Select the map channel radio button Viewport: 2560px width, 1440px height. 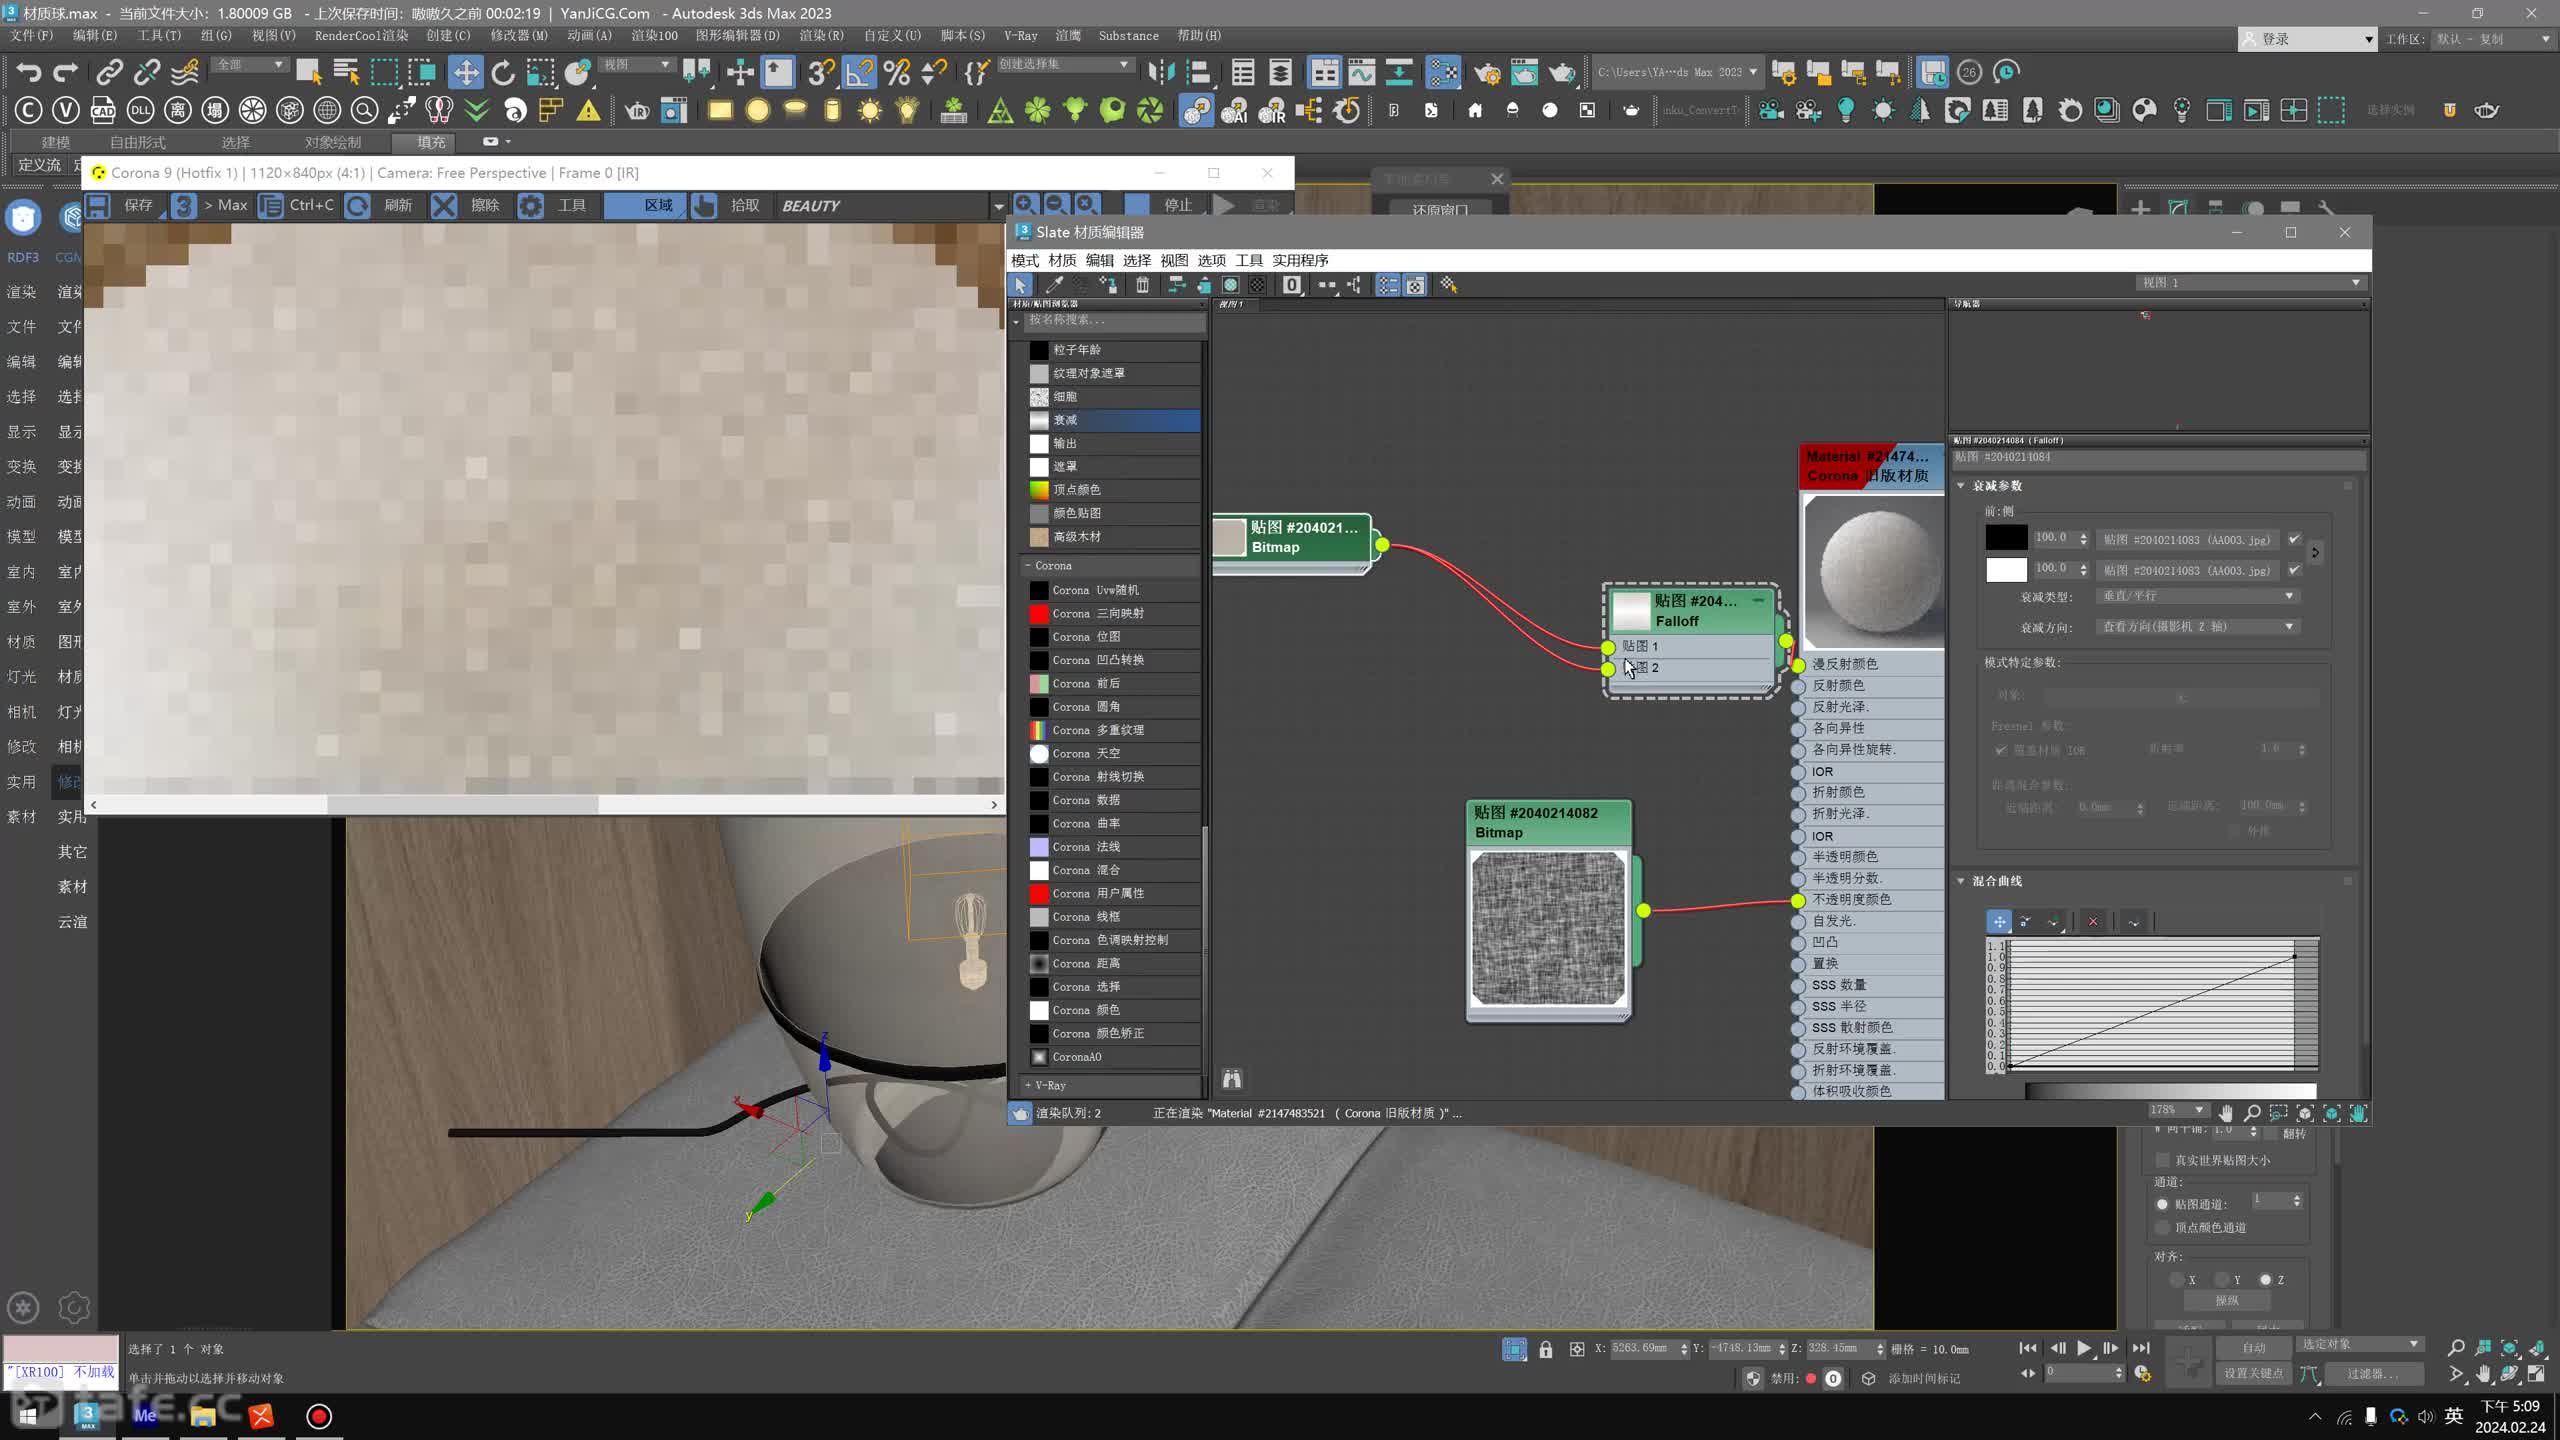coord(2163,1204)
